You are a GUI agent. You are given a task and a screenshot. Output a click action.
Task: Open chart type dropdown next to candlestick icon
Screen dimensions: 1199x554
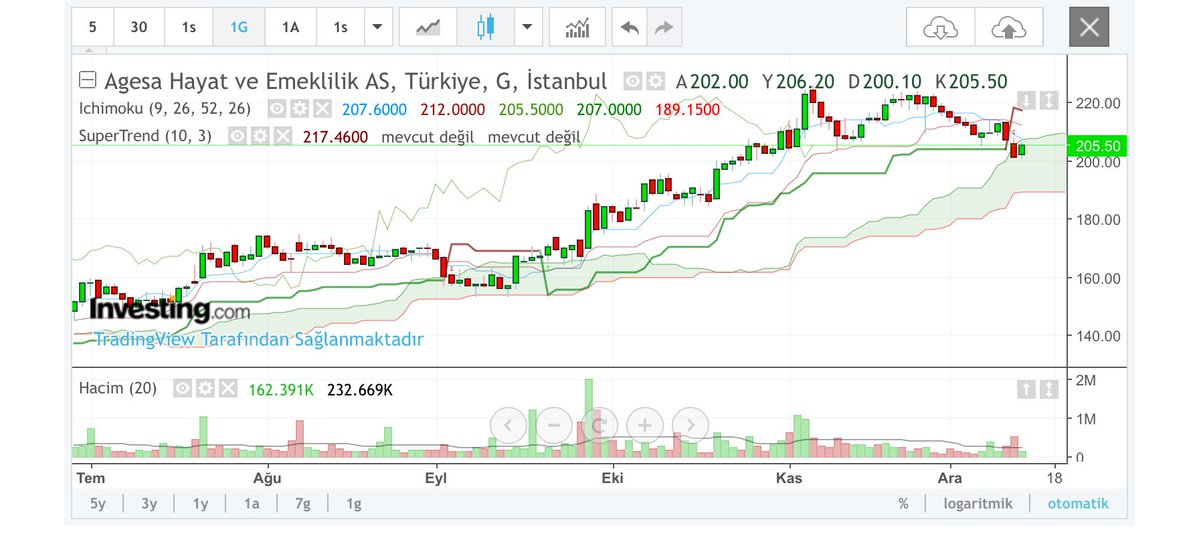point(527,28)
